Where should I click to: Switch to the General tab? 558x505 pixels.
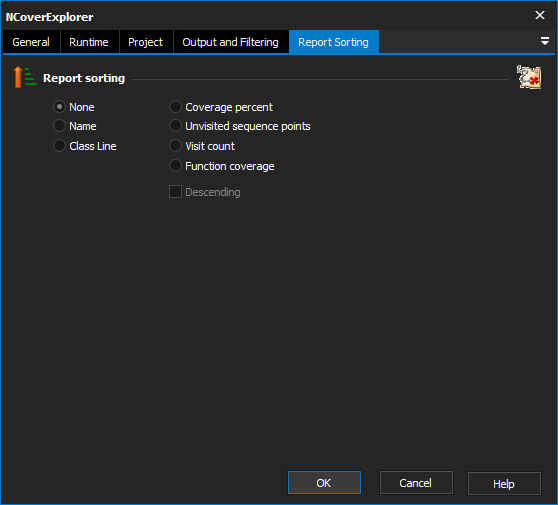31,42
